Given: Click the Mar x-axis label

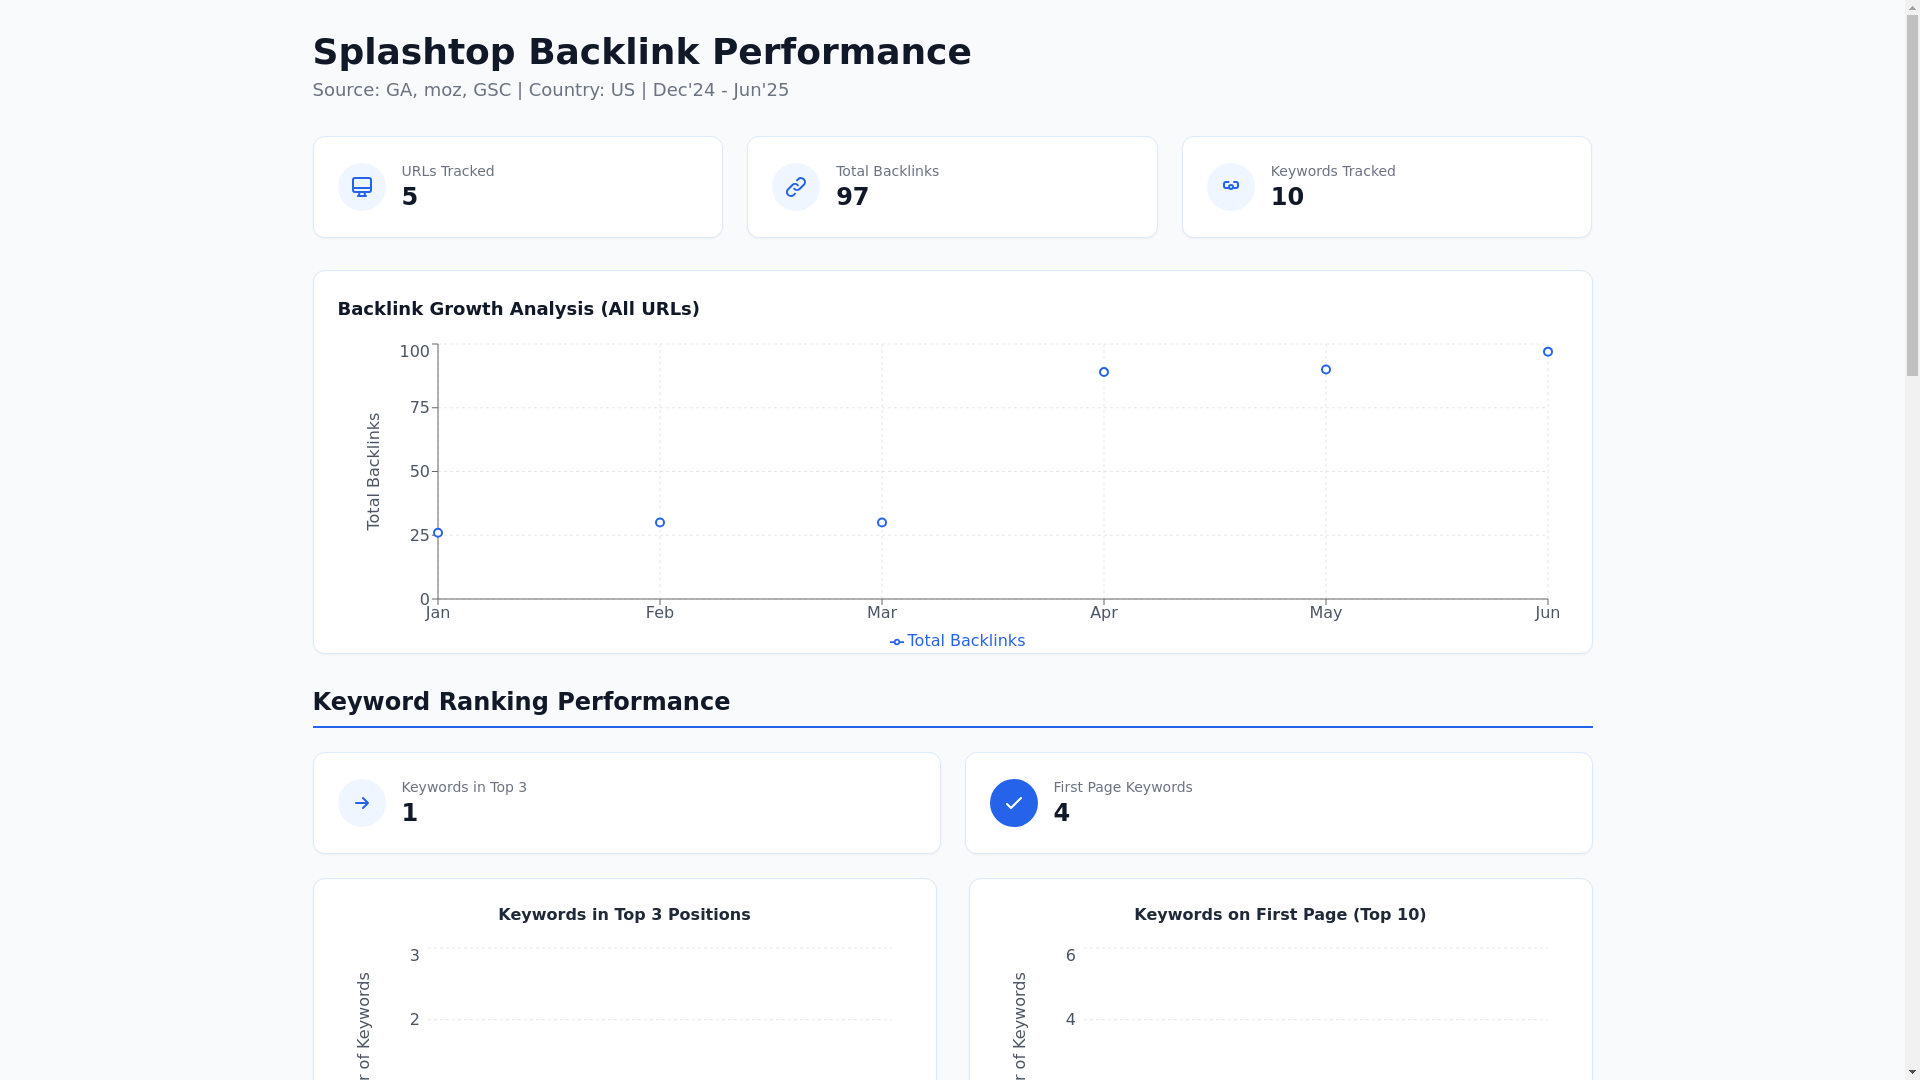Looking at the screenshot, I should coord(882,613).
